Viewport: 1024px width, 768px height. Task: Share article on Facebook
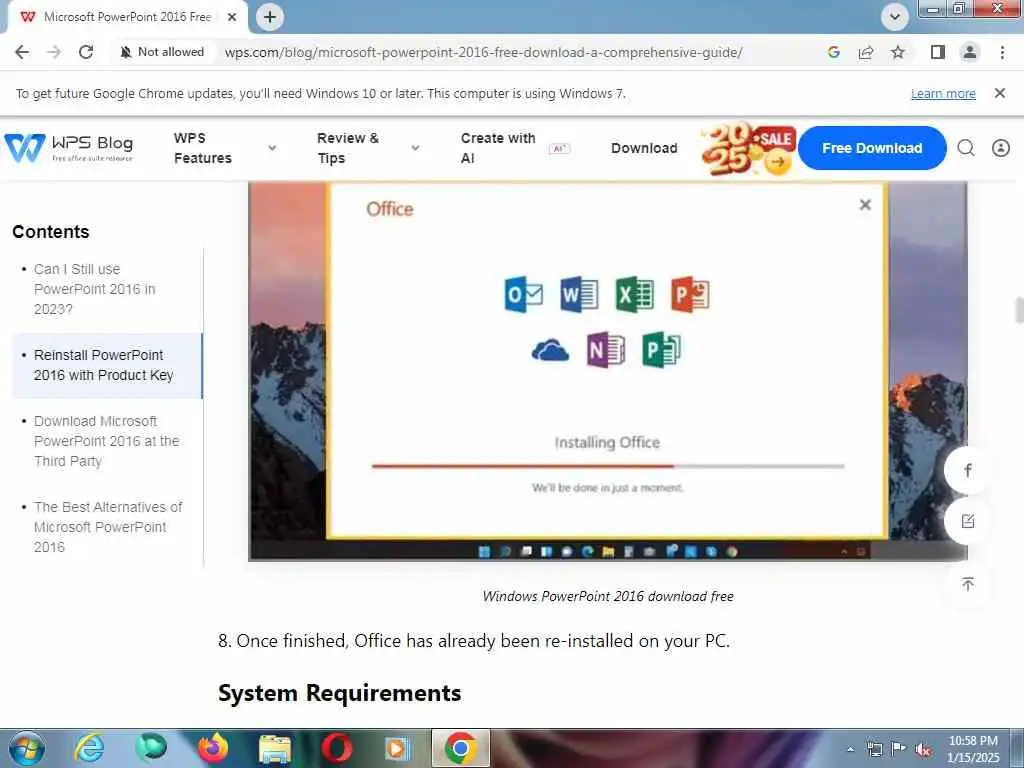[x=968, y=470]
